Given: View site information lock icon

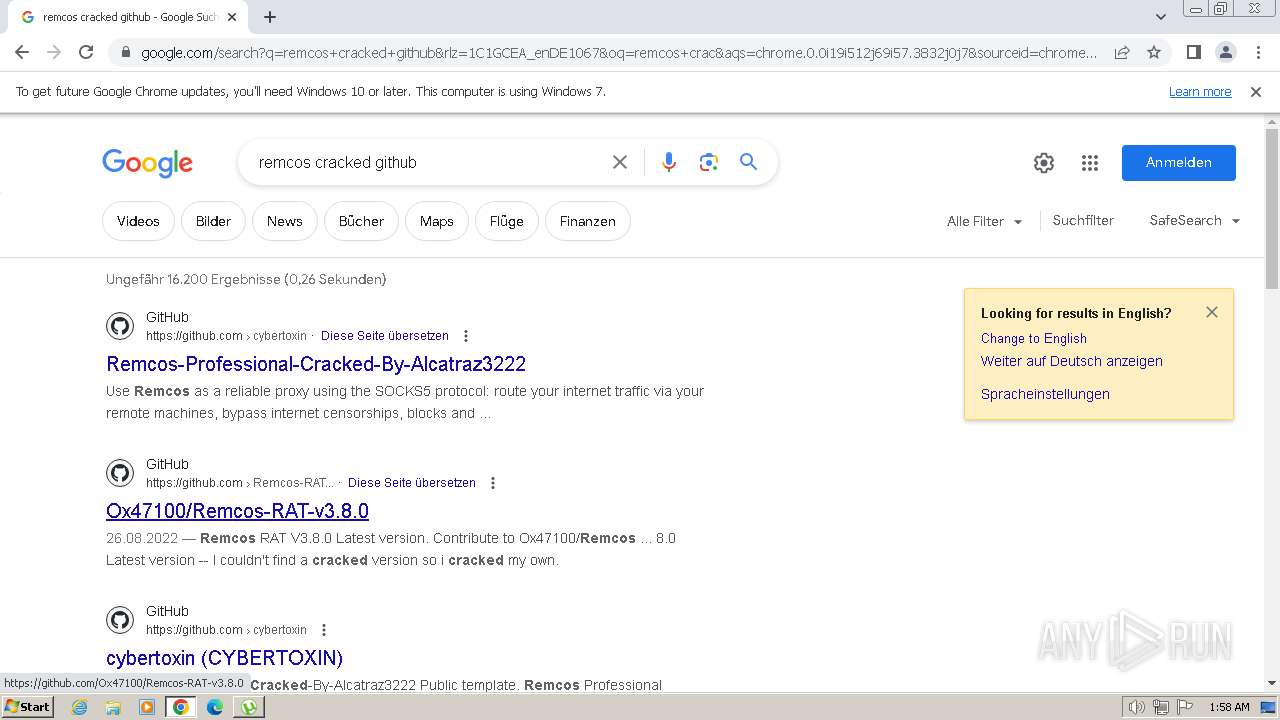Looking at the screenshot, I should tap(125, 52).
